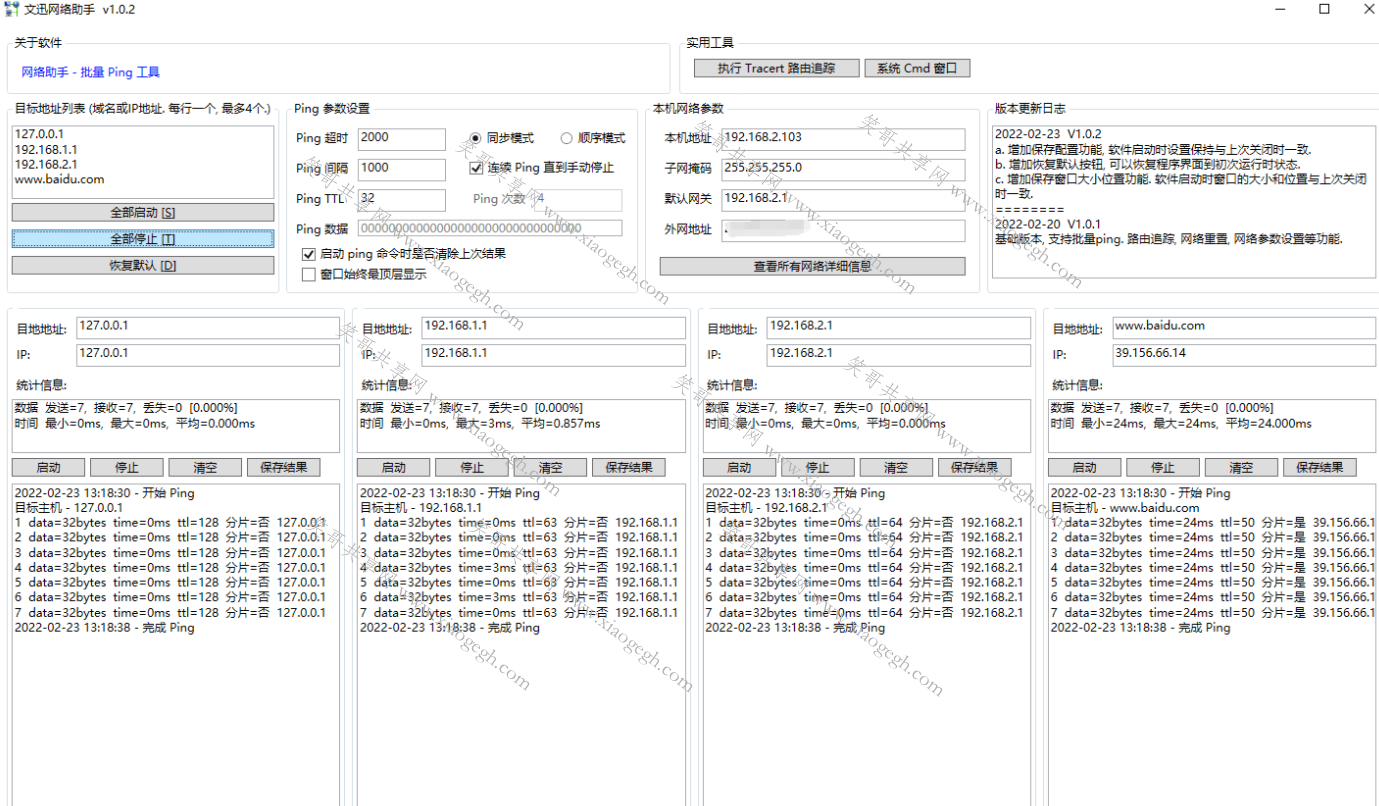Clear results in 192.168.1.1 panel
Image resolution: width=1379 pixels, height=806 pixels.
coord(550,467)
